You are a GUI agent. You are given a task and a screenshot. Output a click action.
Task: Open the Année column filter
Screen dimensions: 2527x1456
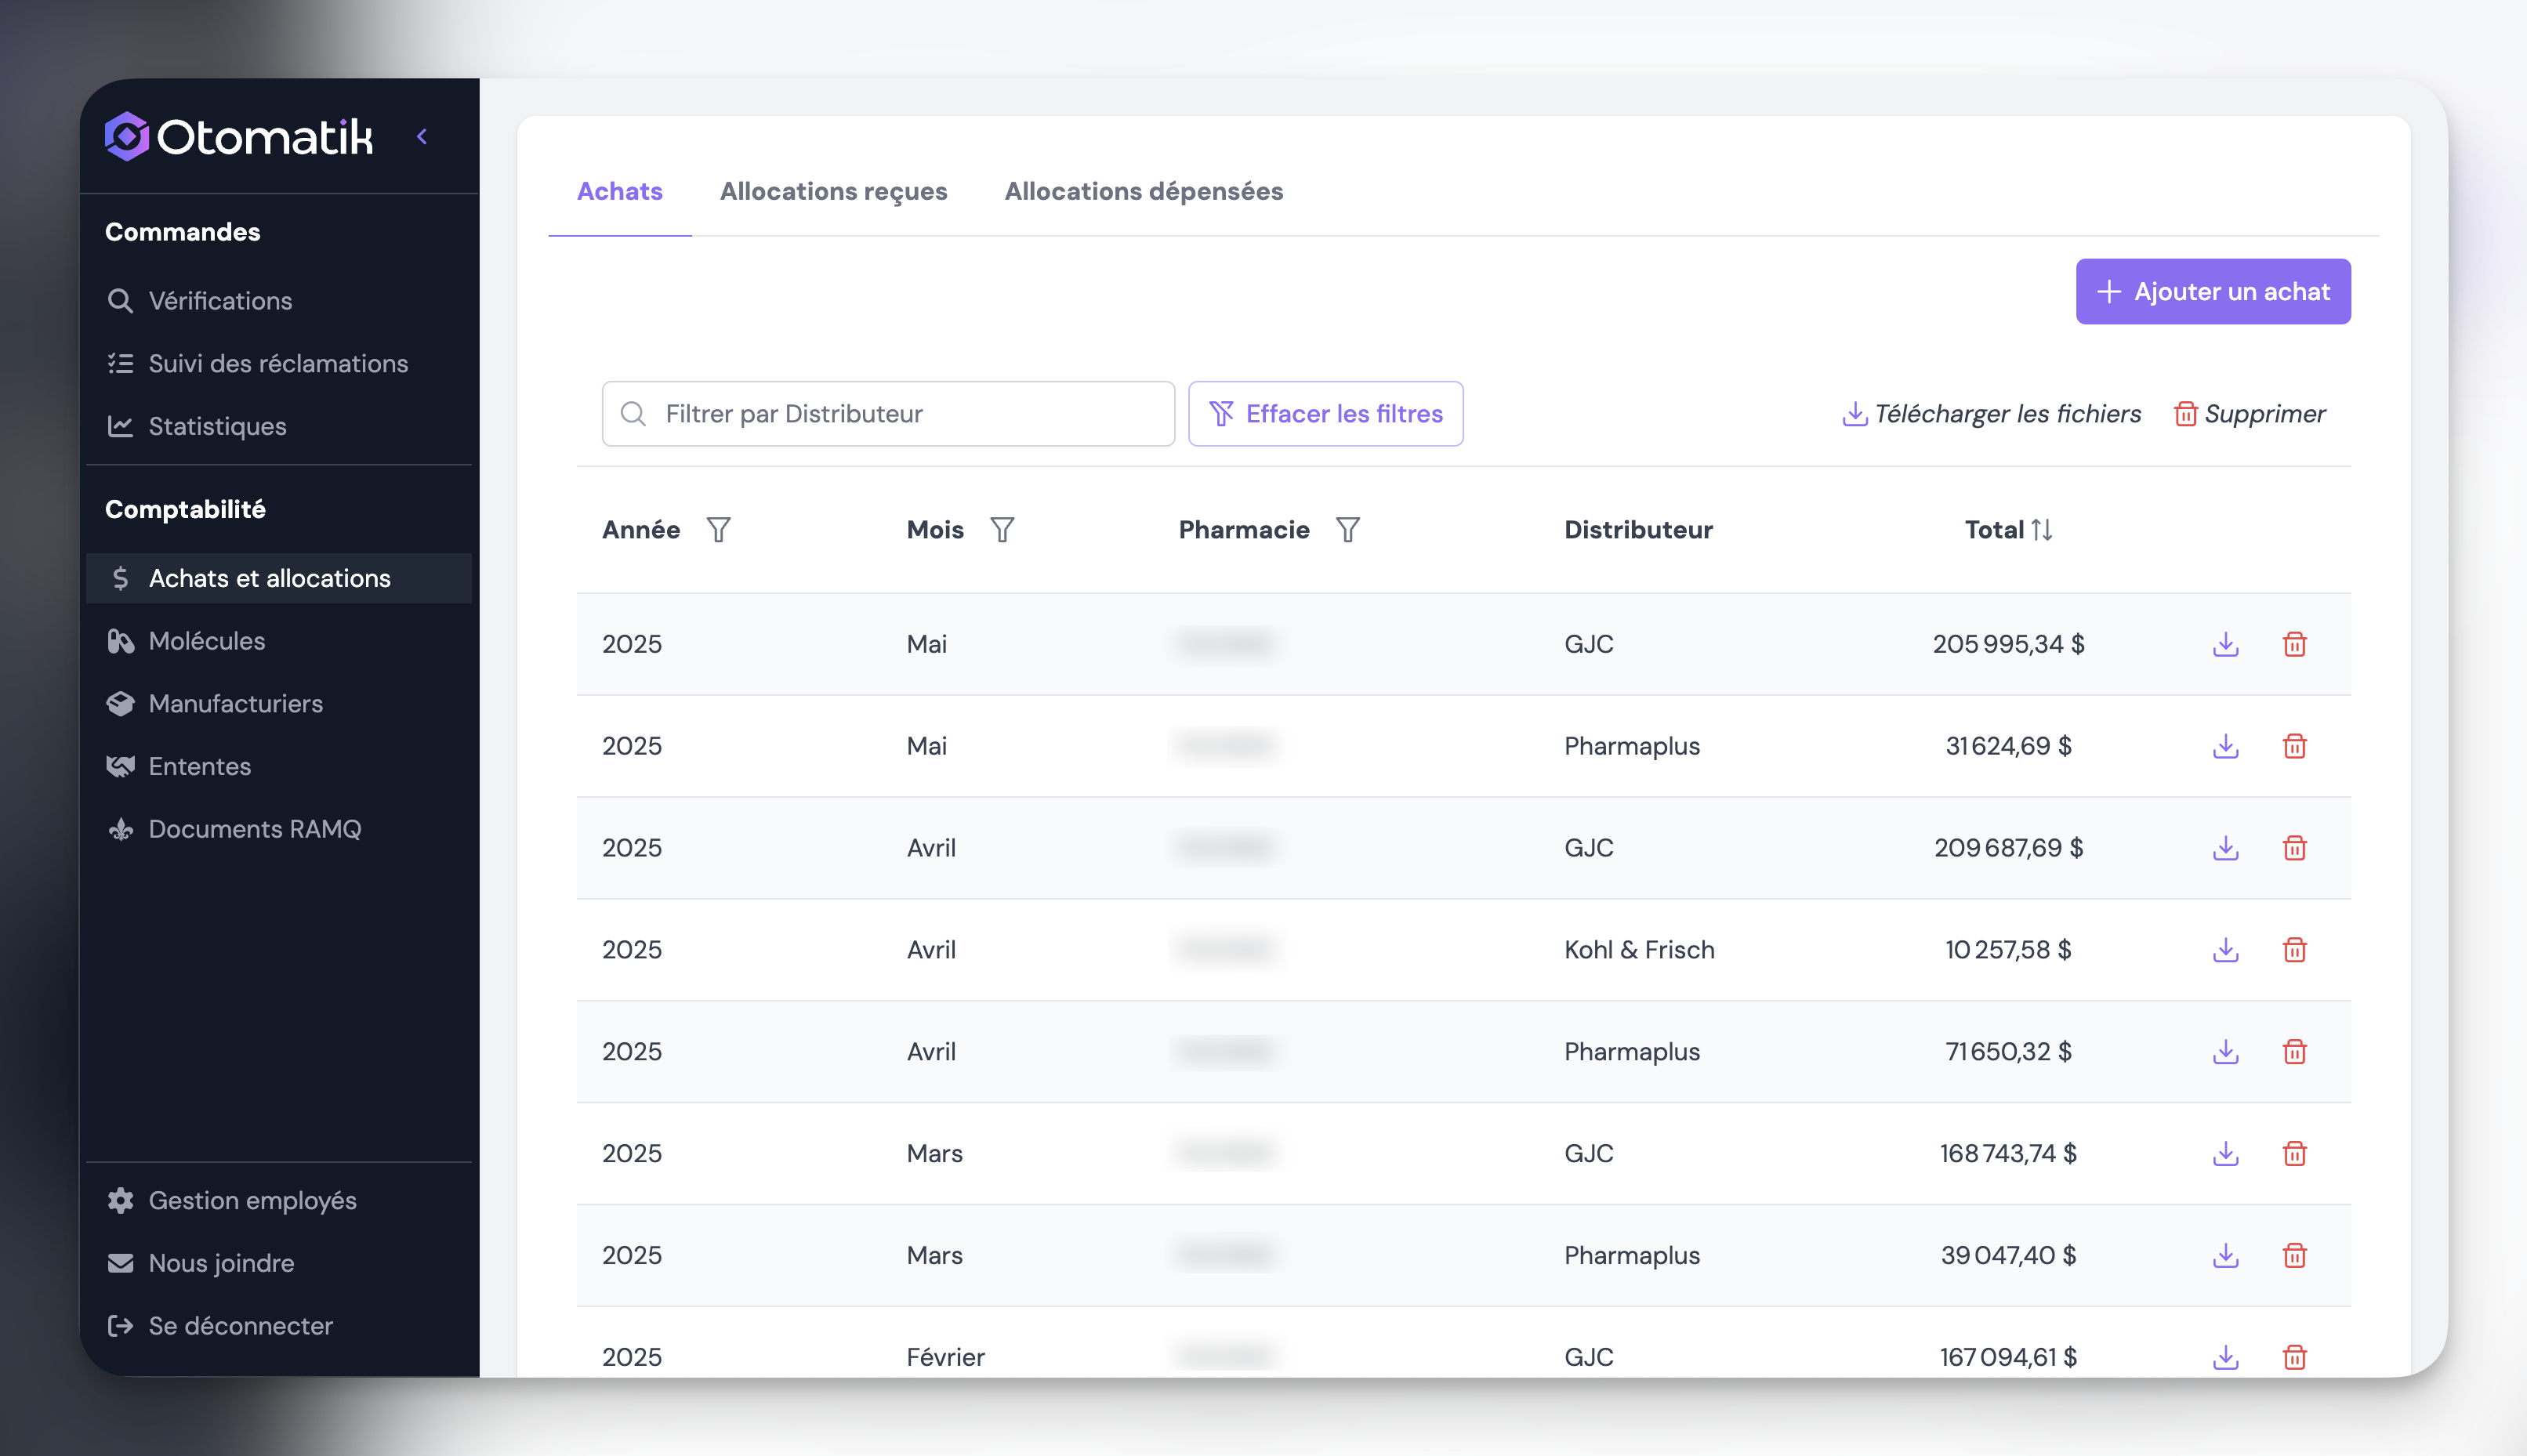pos(718,530)
